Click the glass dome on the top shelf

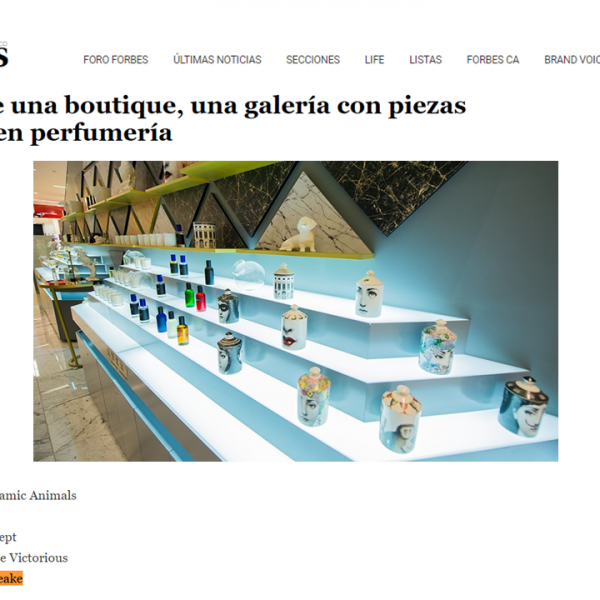(248, 275)
